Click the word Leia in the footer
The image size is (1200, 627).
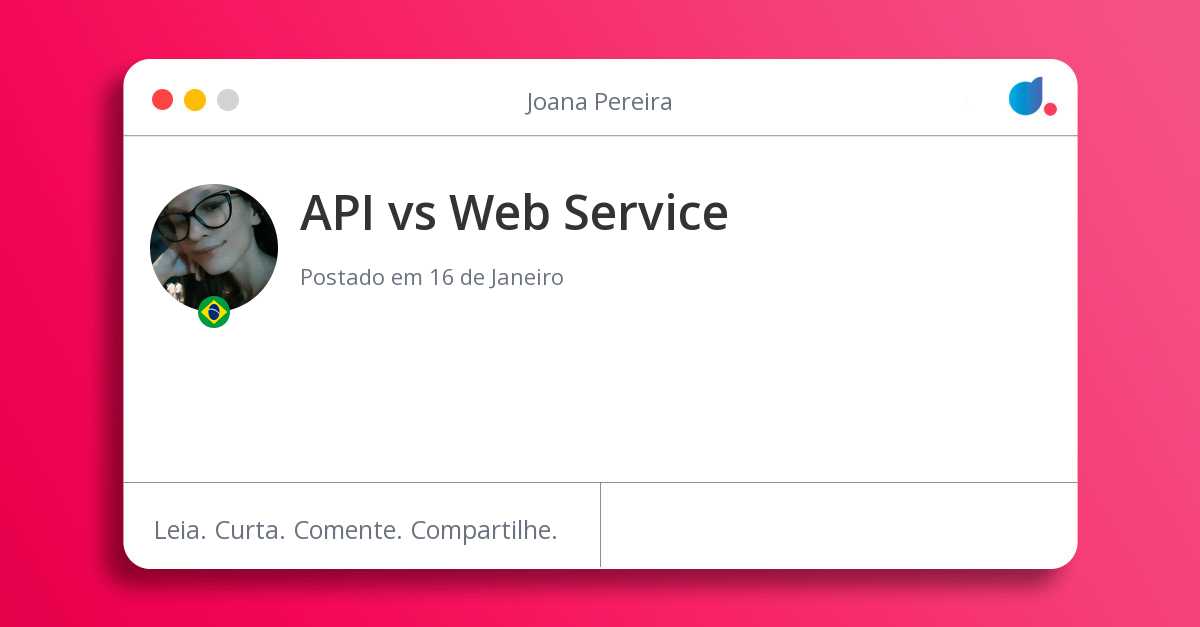point(180,530)
